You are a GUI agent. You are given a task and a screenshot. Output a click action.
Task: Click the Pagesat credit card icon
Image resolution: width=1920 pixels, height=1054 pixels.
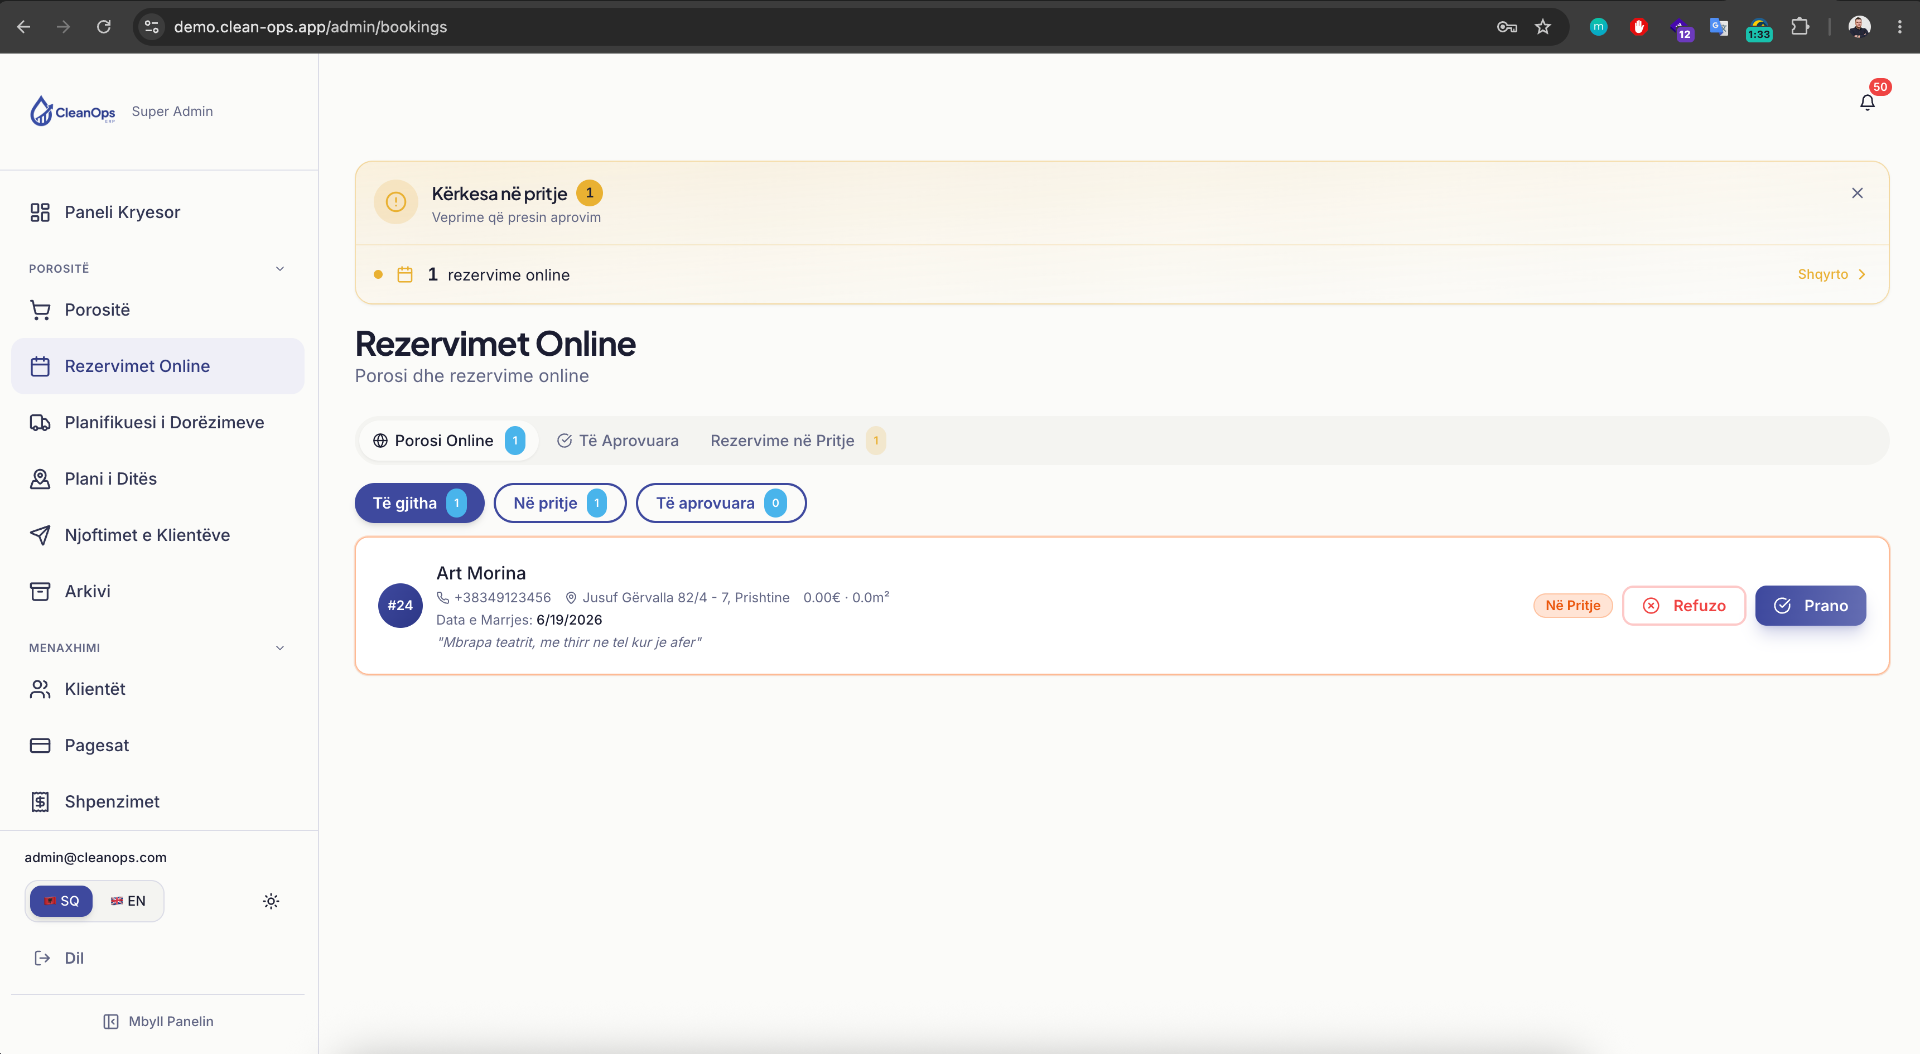(x=40, y=745)
